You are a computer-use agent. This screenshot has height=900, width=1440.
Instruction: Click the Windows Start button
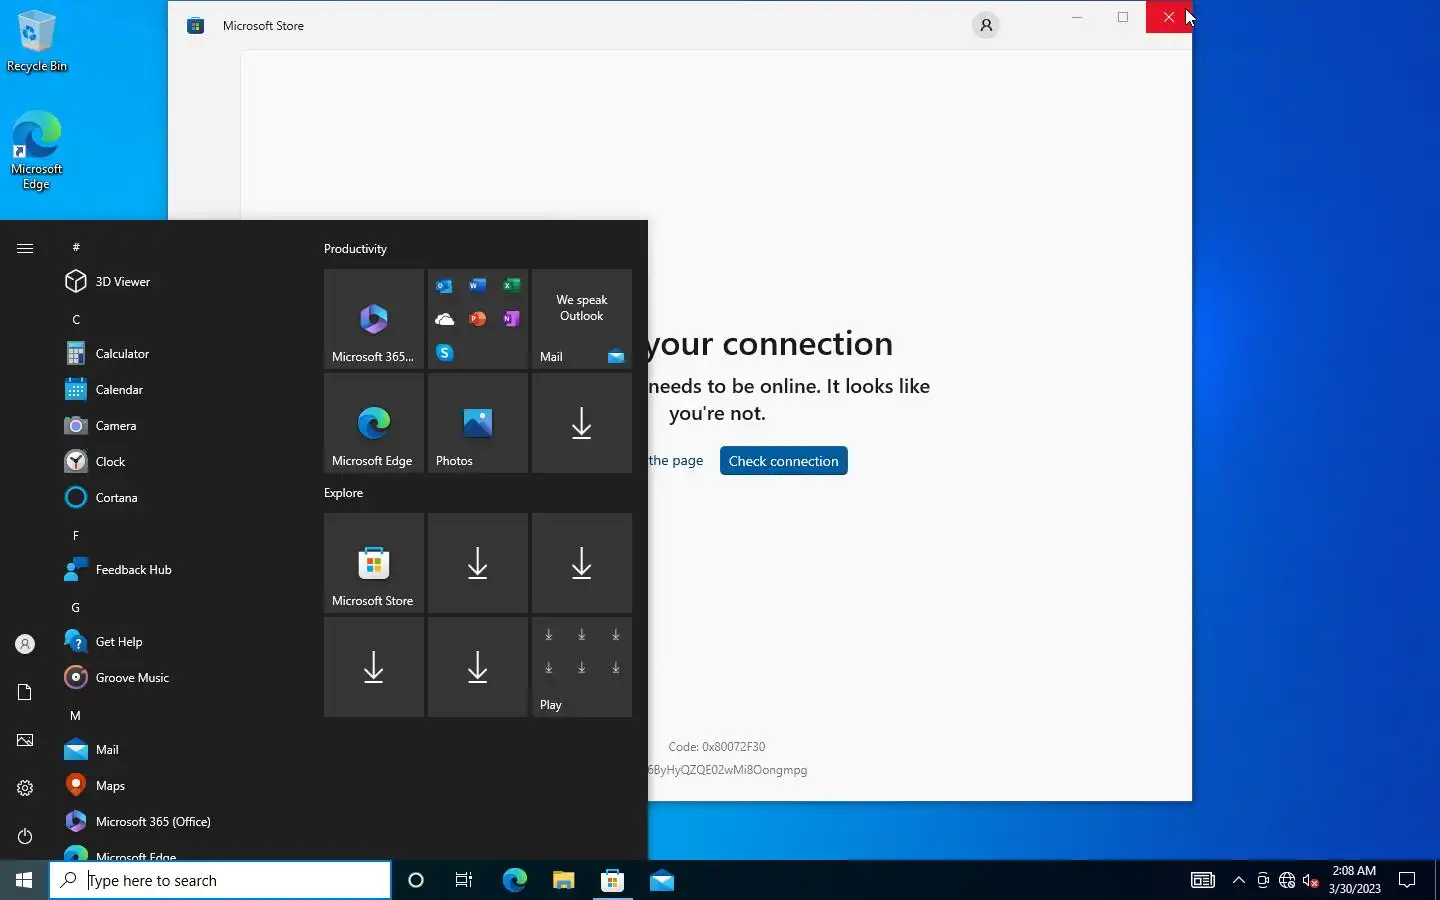24,880
